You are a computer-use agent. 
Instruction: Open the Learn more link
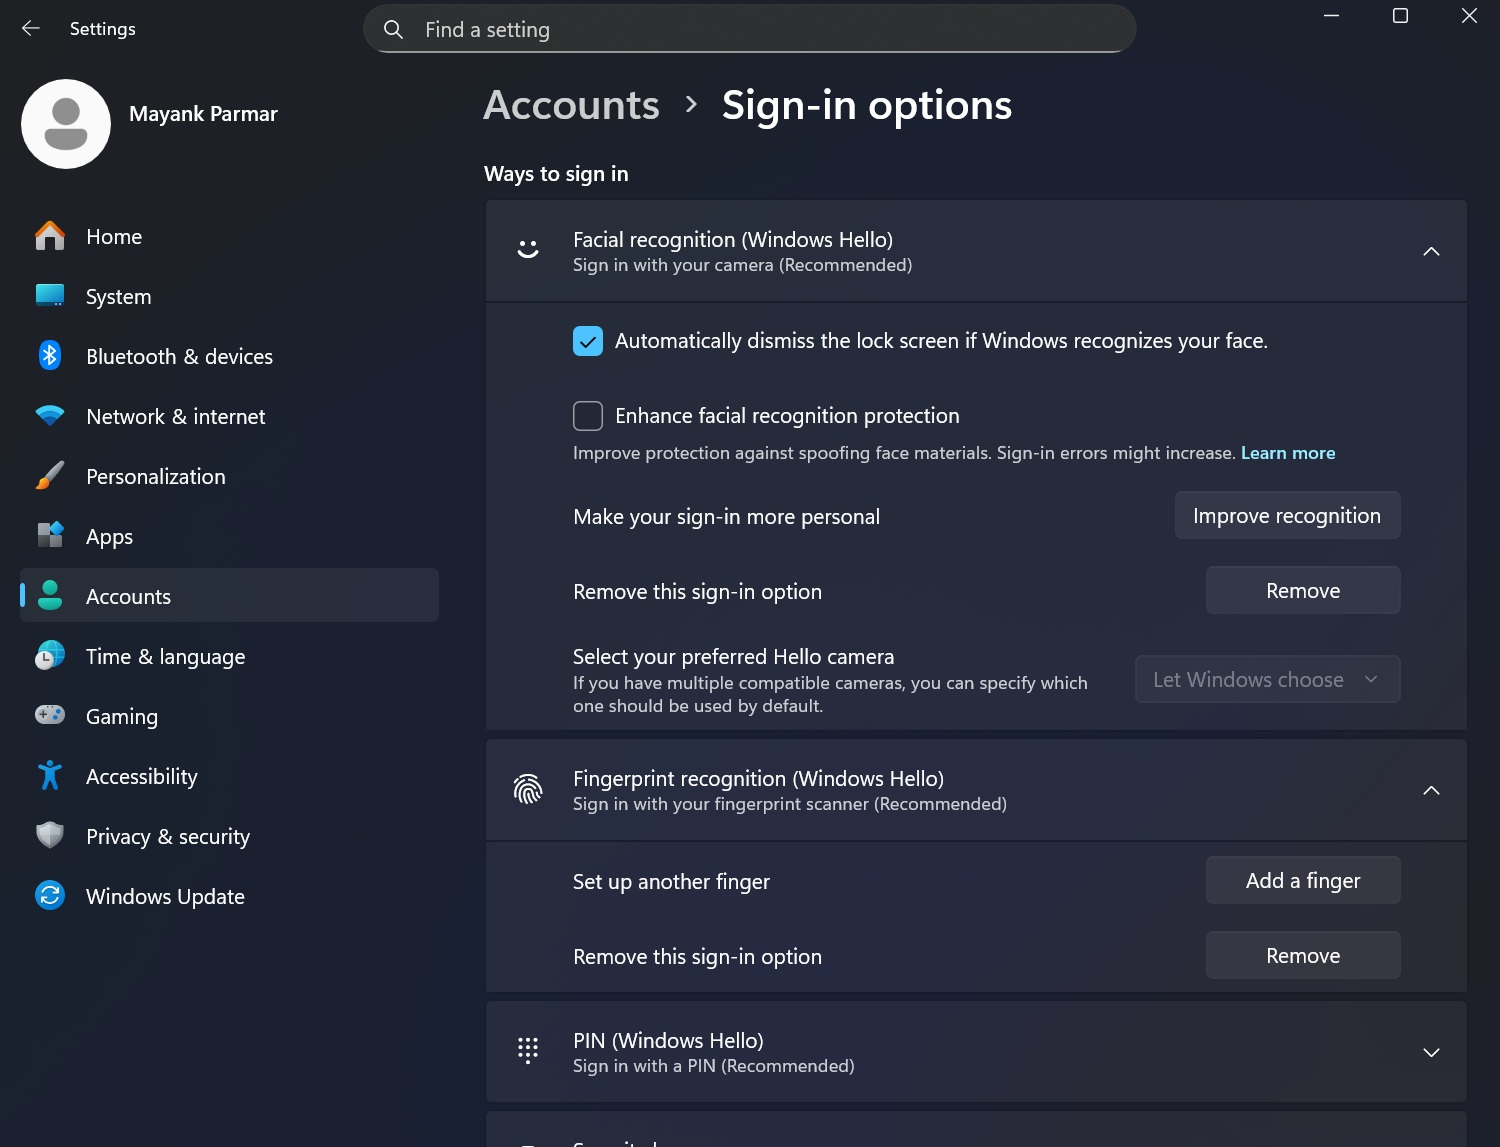(x=1288, y=452)
